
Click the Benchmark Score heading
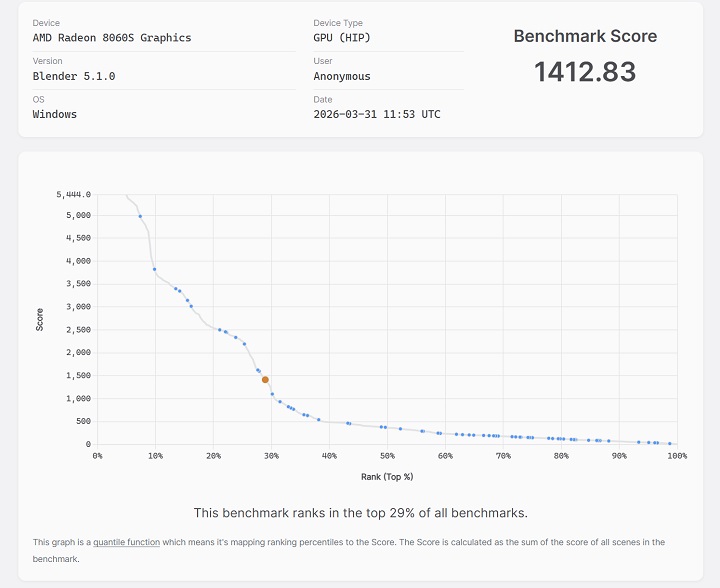585,36
